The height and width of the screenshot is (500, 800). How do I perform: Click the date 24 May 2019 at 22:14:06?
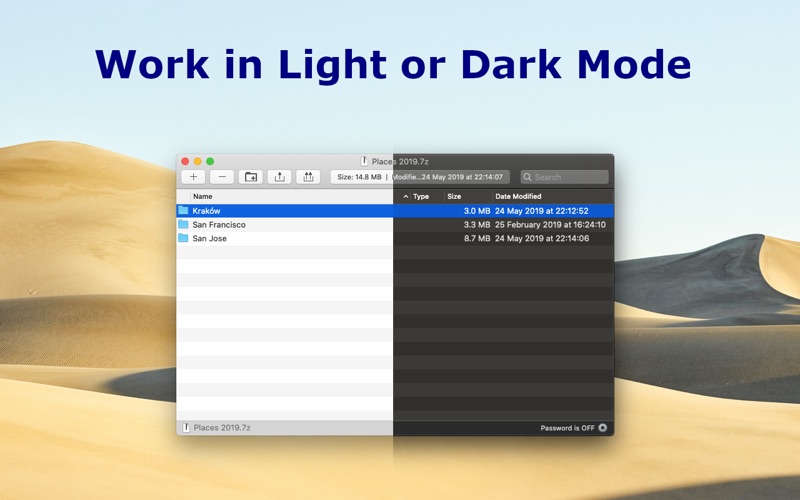[x=542, y=238]
